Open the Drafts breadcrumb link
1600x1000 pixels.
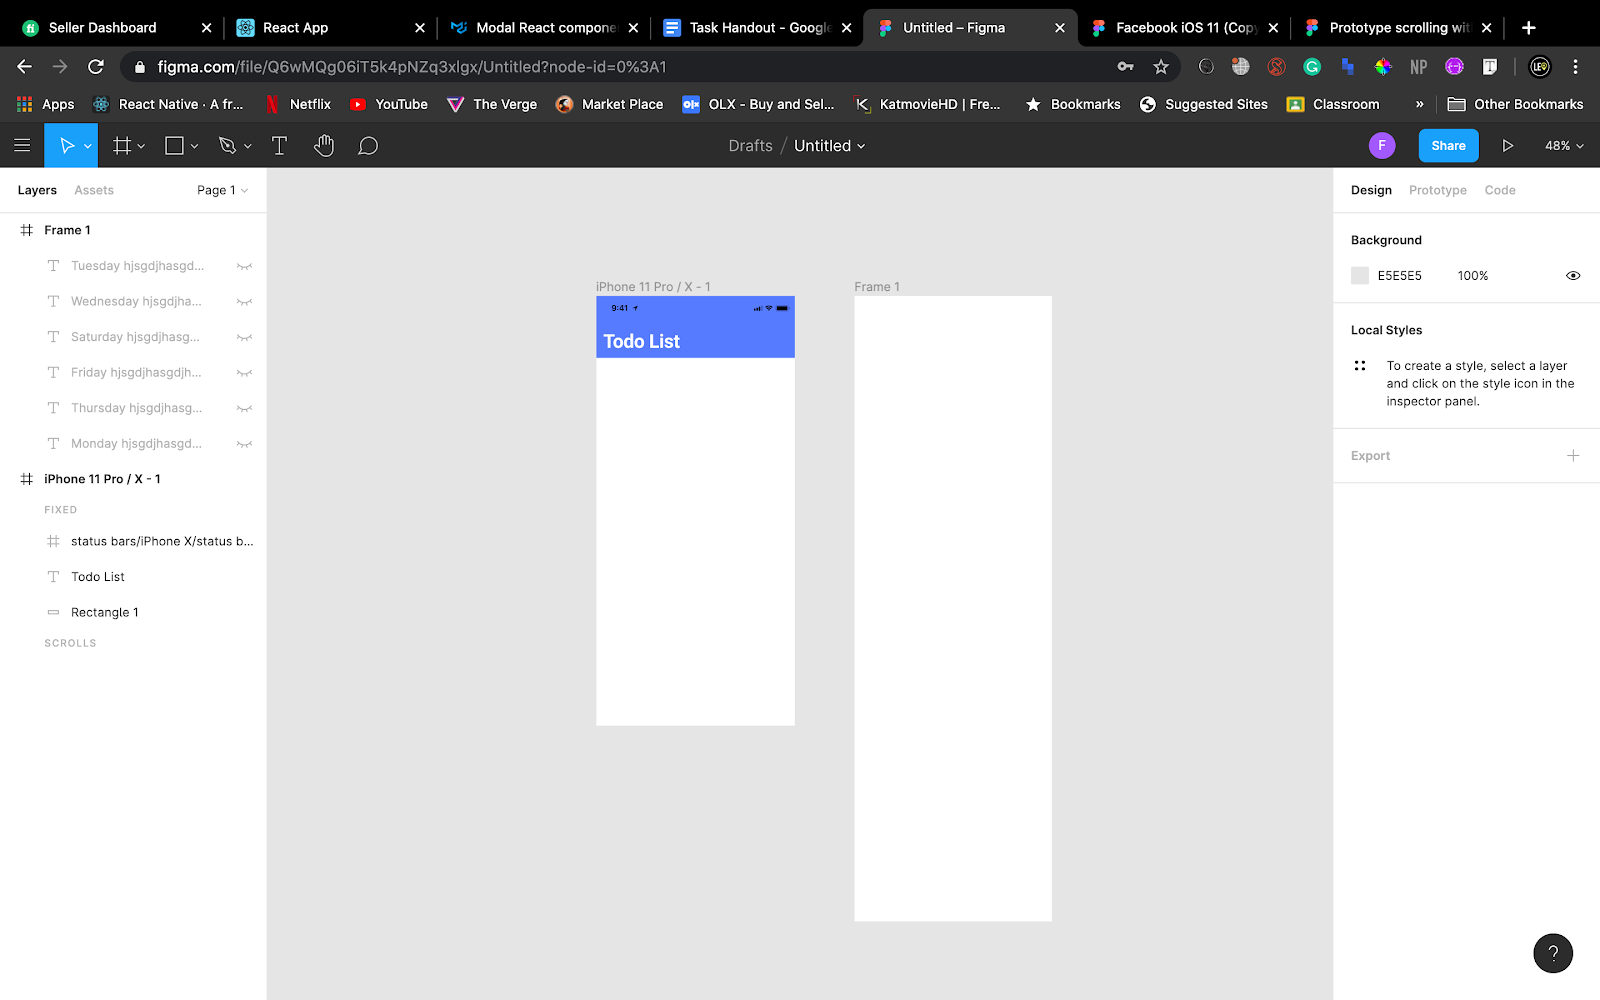(750, 146)
